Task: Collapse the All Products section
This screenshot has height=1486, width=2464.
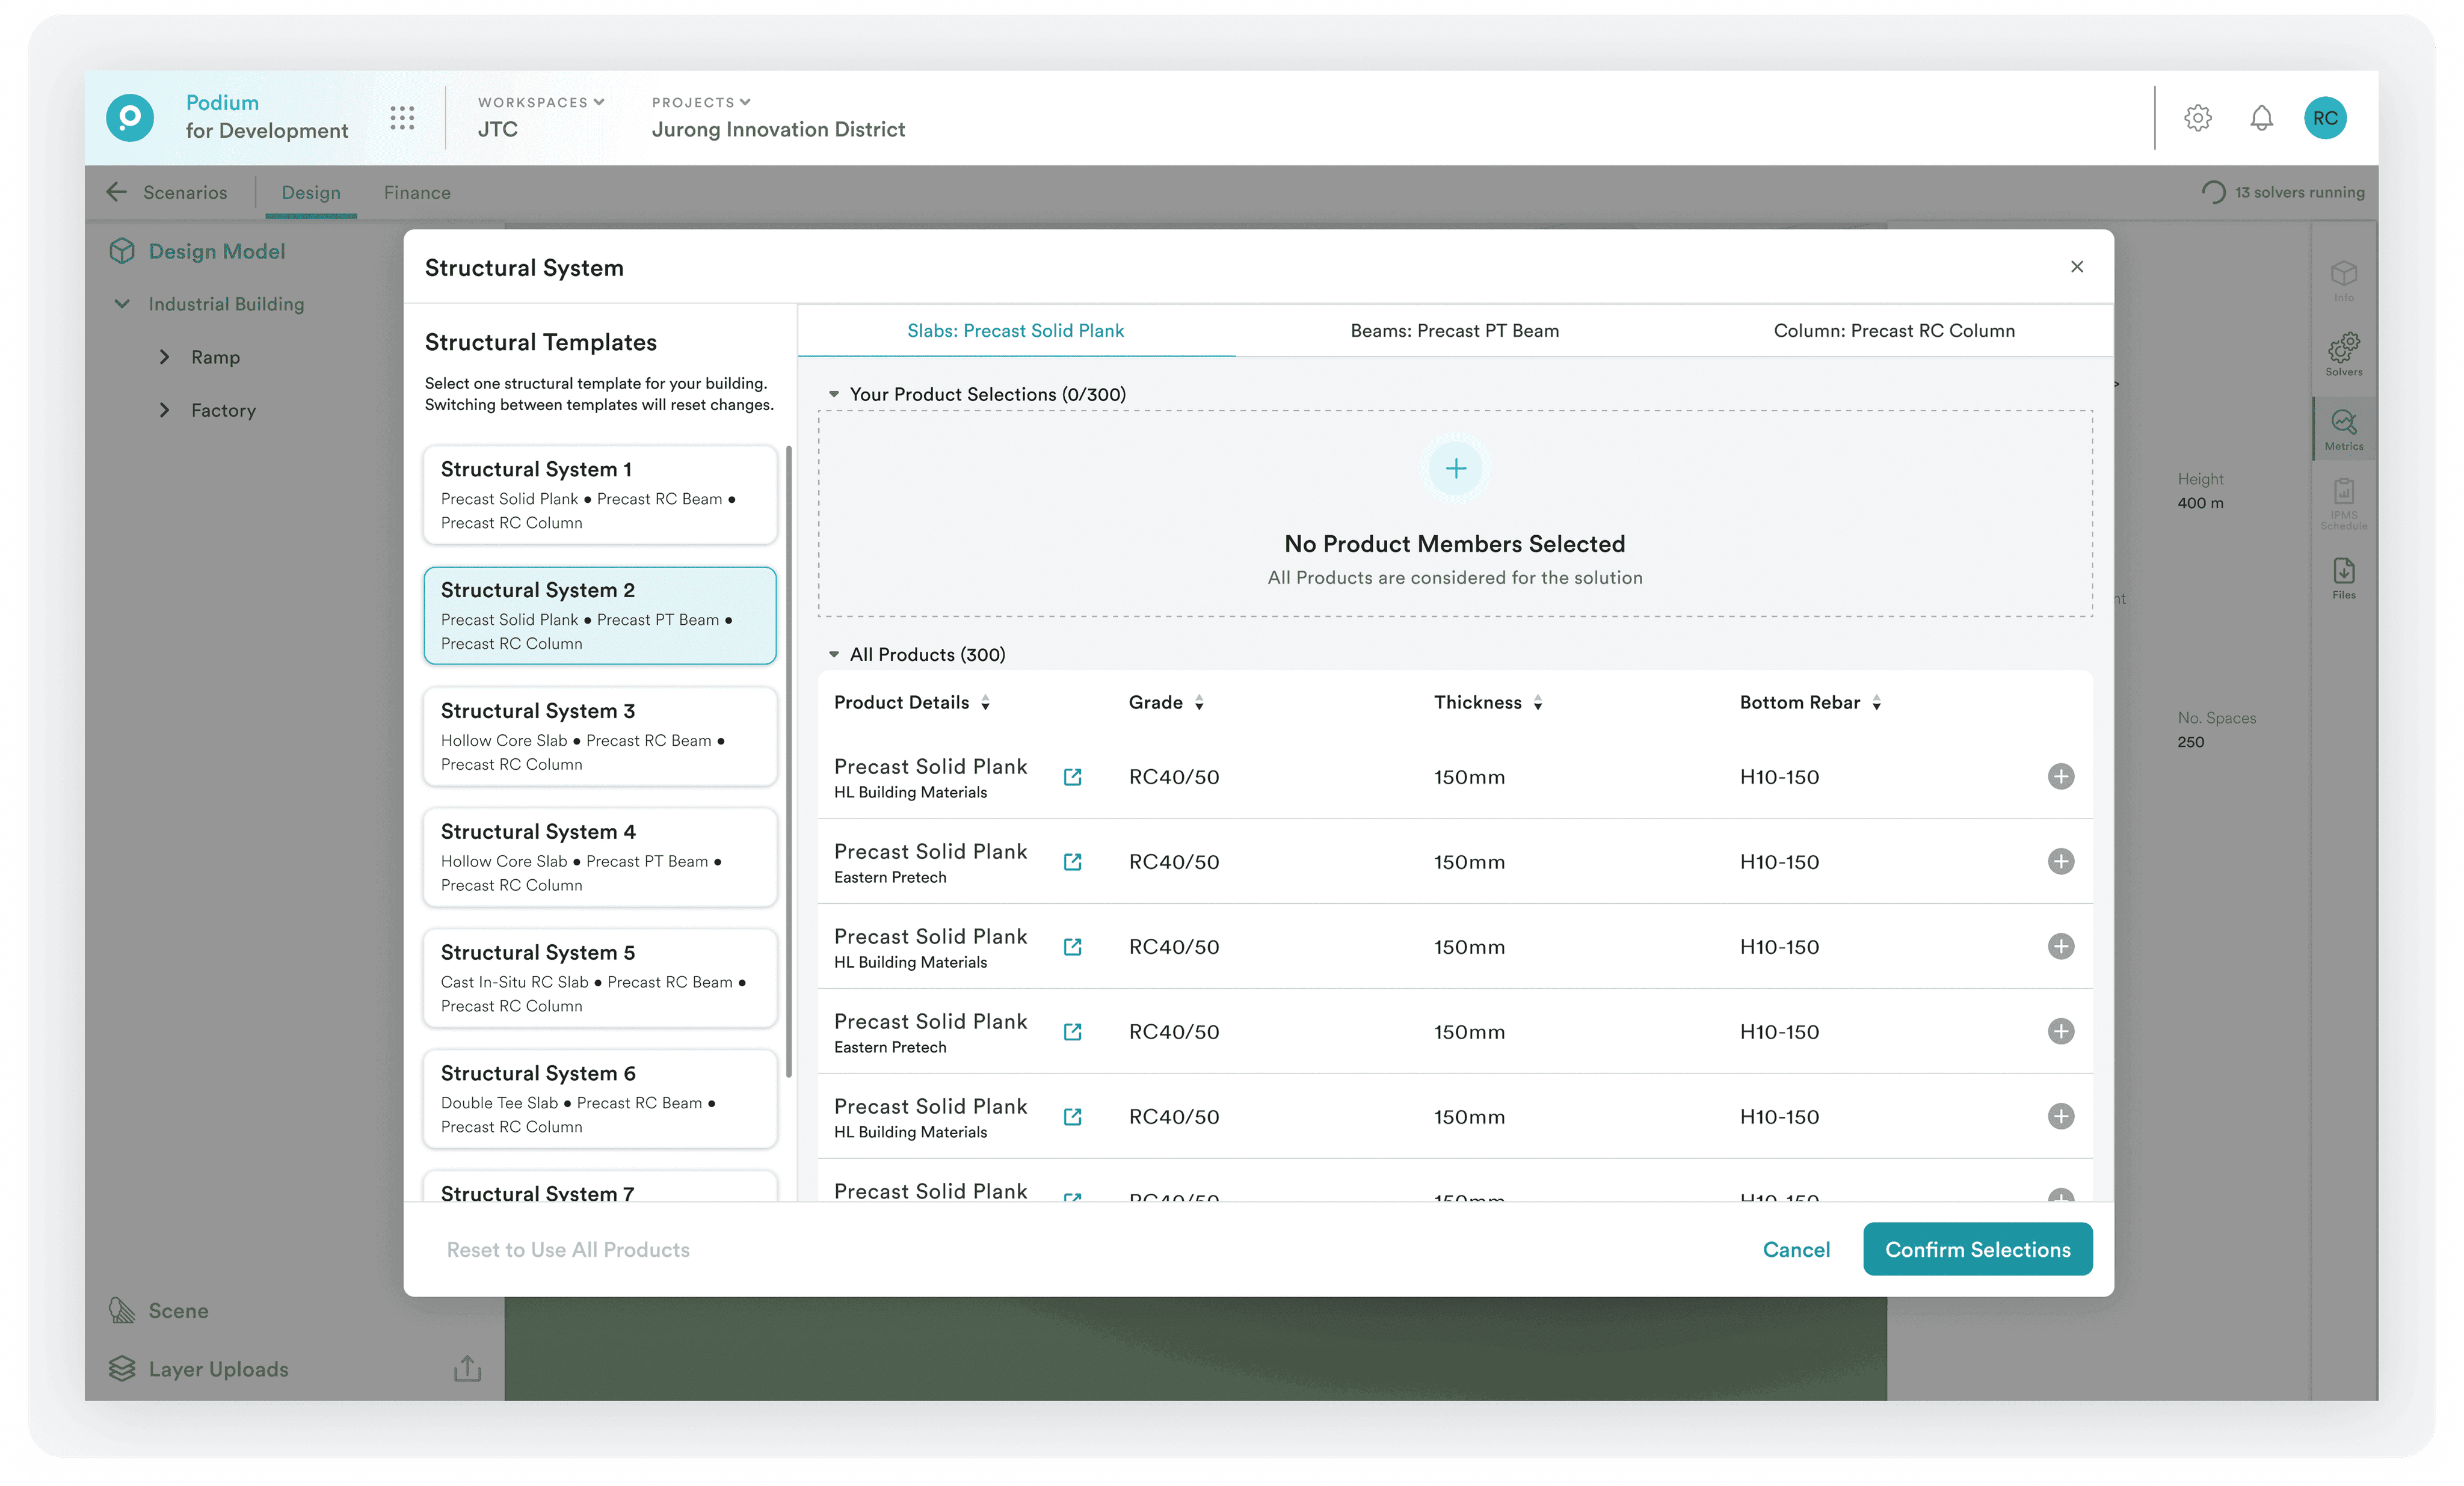Action: point(833,655)
